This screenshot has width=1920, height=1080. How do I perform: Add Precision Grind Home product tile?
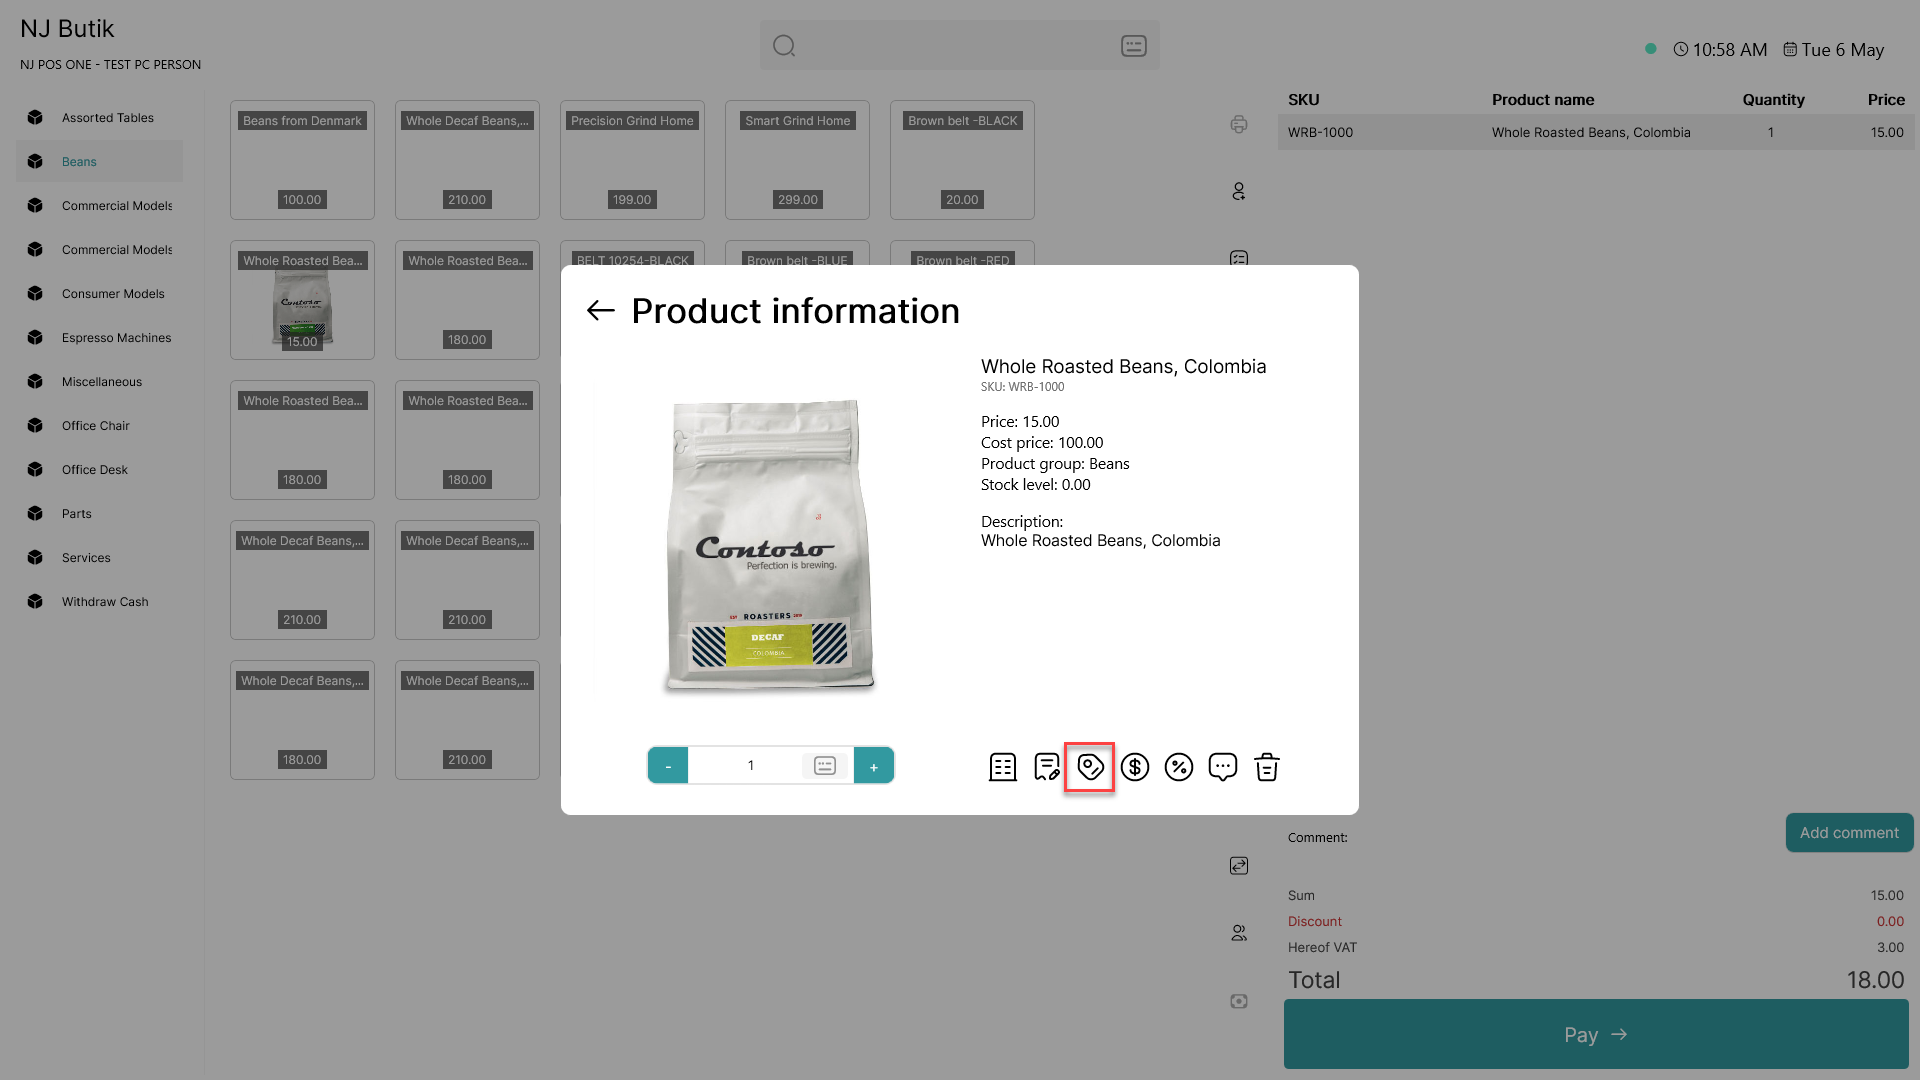pos(632,160)
